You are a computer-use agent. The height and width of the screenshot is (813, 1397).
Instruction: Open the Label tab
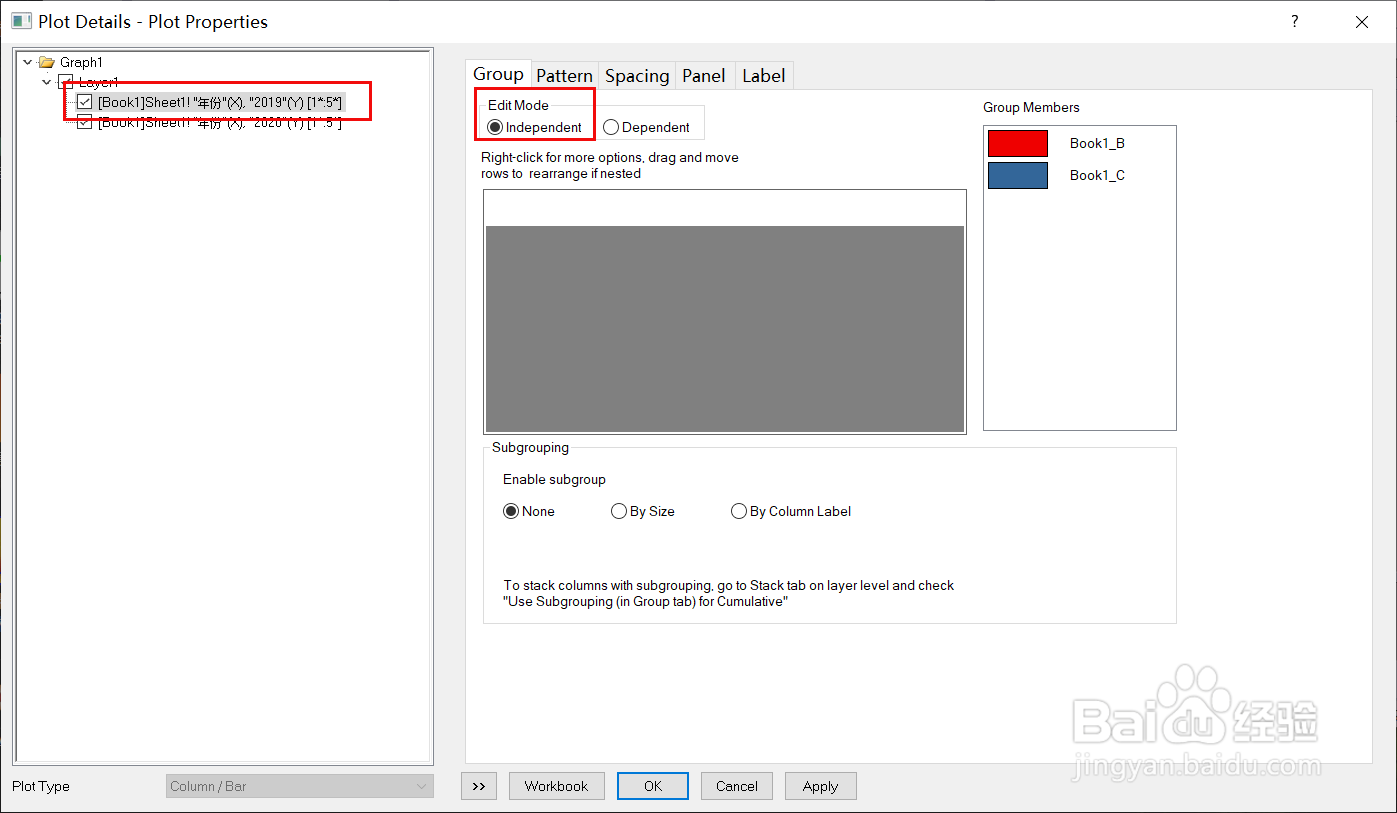point(764,76)
